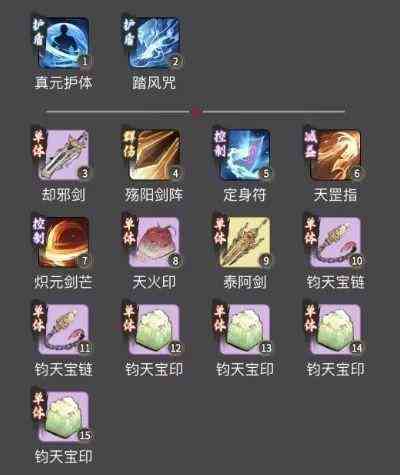This screenshot has width=400, height=475.
Task: Select the 踏风咒 skill icon
Action: click(x=154, y=43)
